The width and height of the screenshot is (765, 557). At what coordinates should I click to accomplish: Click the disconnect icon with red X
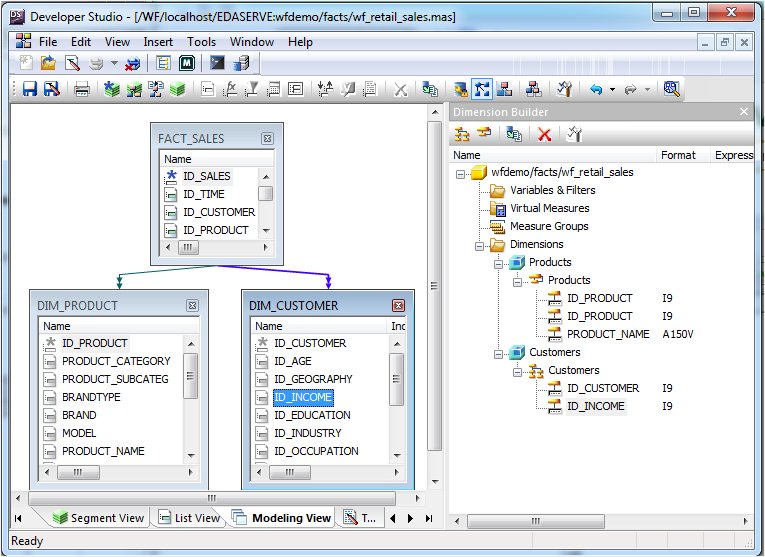133,63
